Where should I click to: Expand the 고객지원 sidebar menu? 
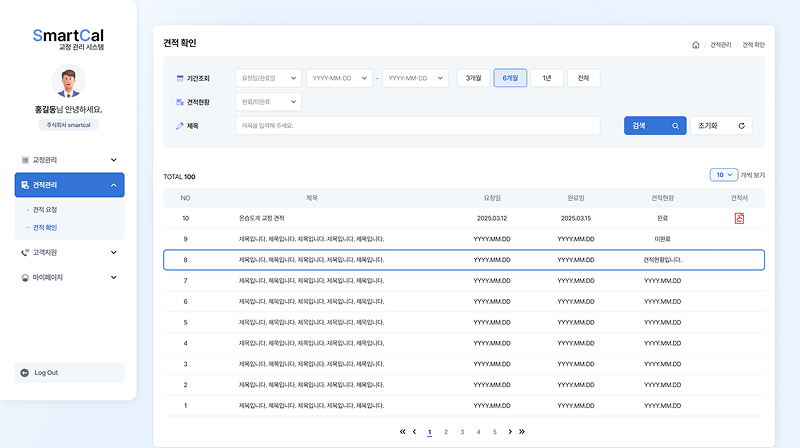coord(69,252)
